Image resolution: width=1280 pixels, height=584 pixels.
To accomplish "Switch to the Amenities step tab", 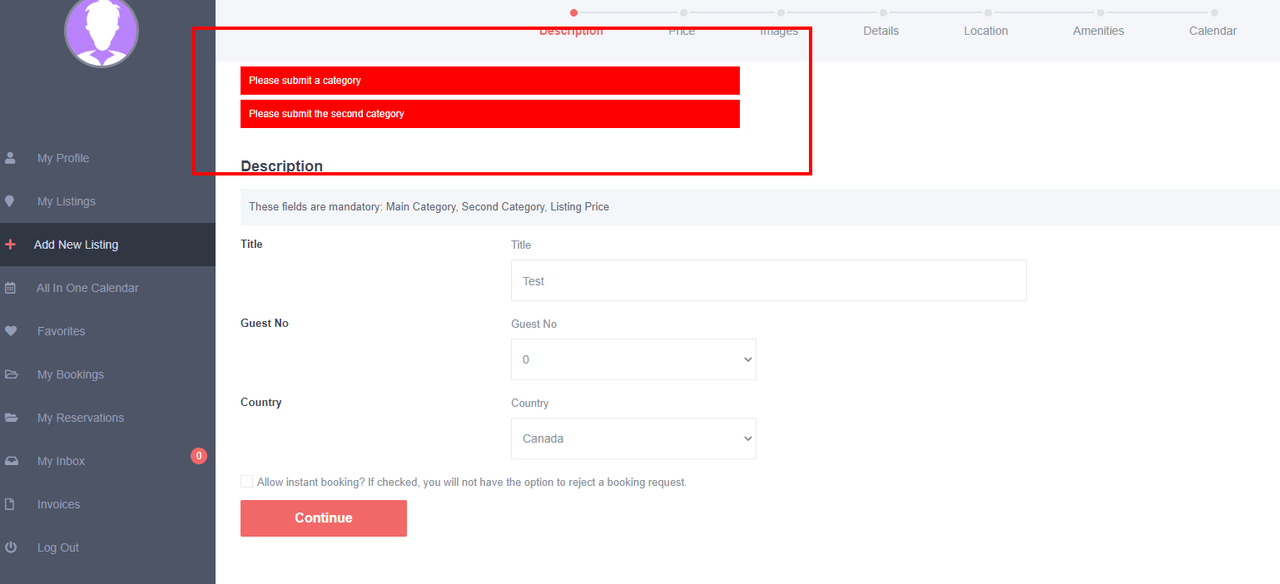I will [1099, 31].
